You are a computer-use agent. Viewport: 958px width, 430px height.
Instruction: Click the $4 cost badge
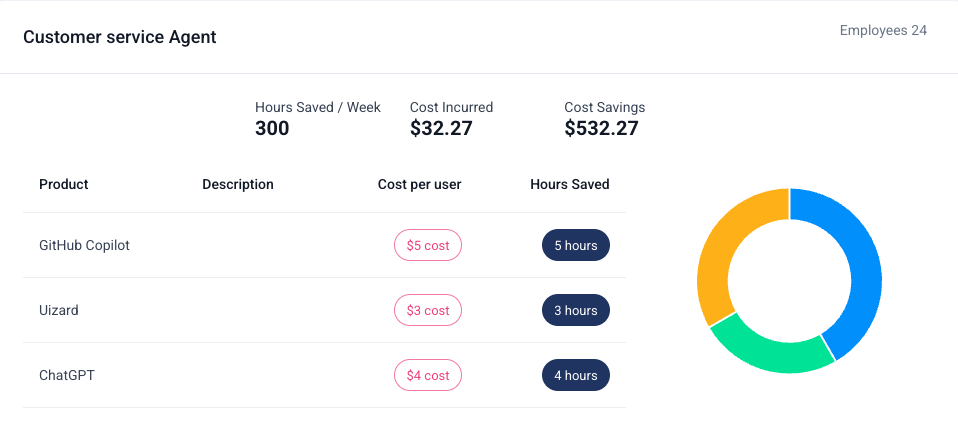(x=428, y=375)
